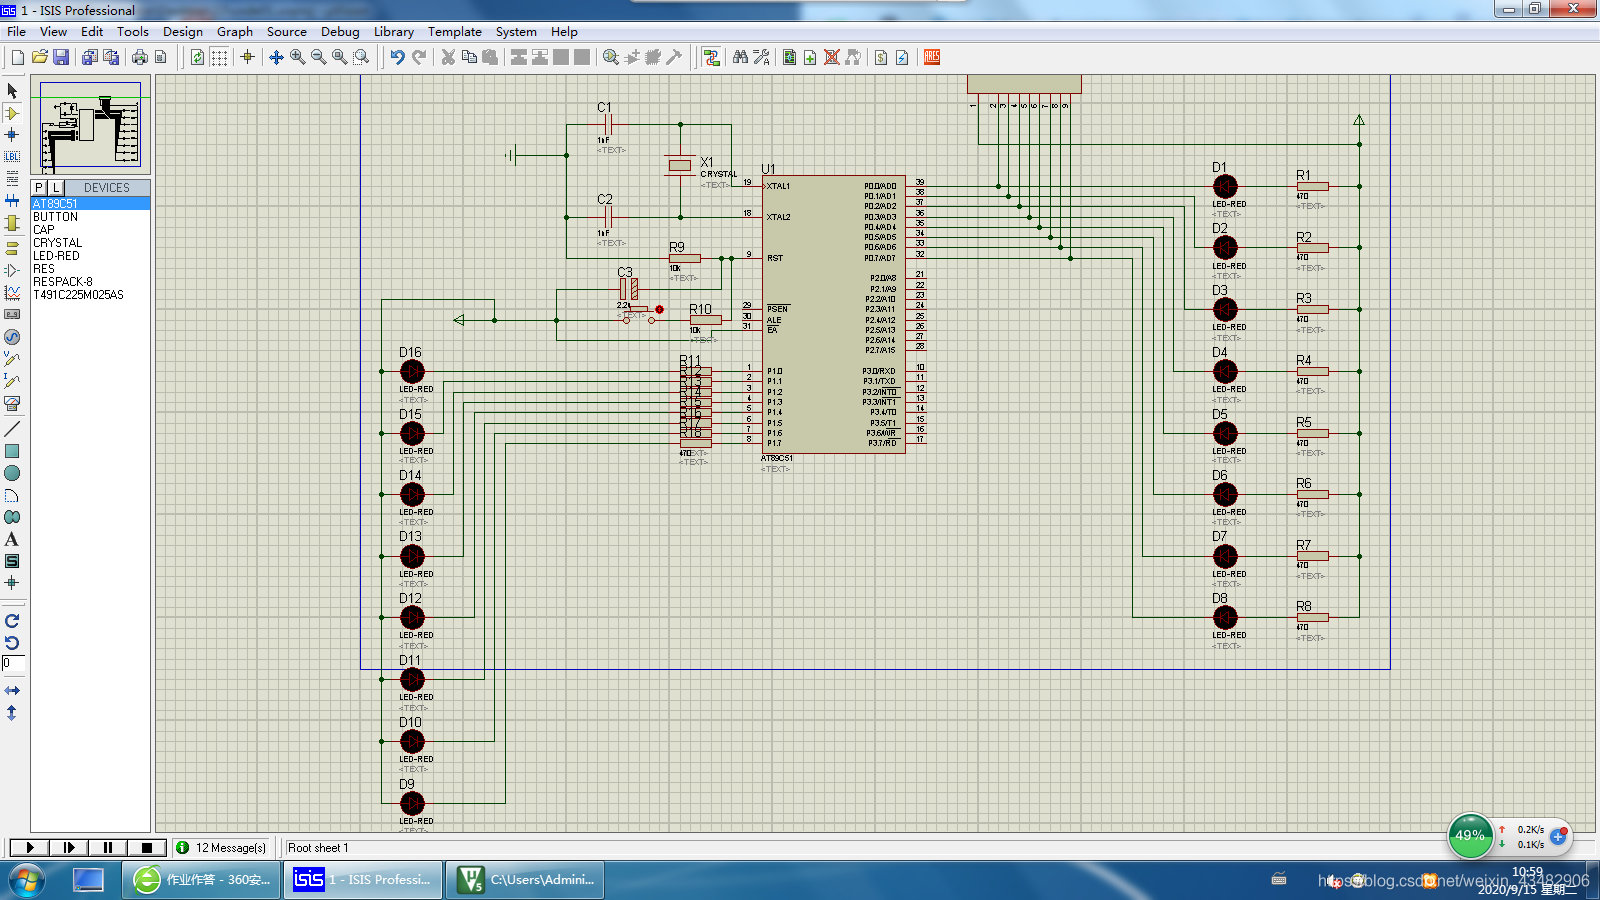Switch to component mode
The width and height of the screenshot is (1600, 900).
(x=12, y=113)
